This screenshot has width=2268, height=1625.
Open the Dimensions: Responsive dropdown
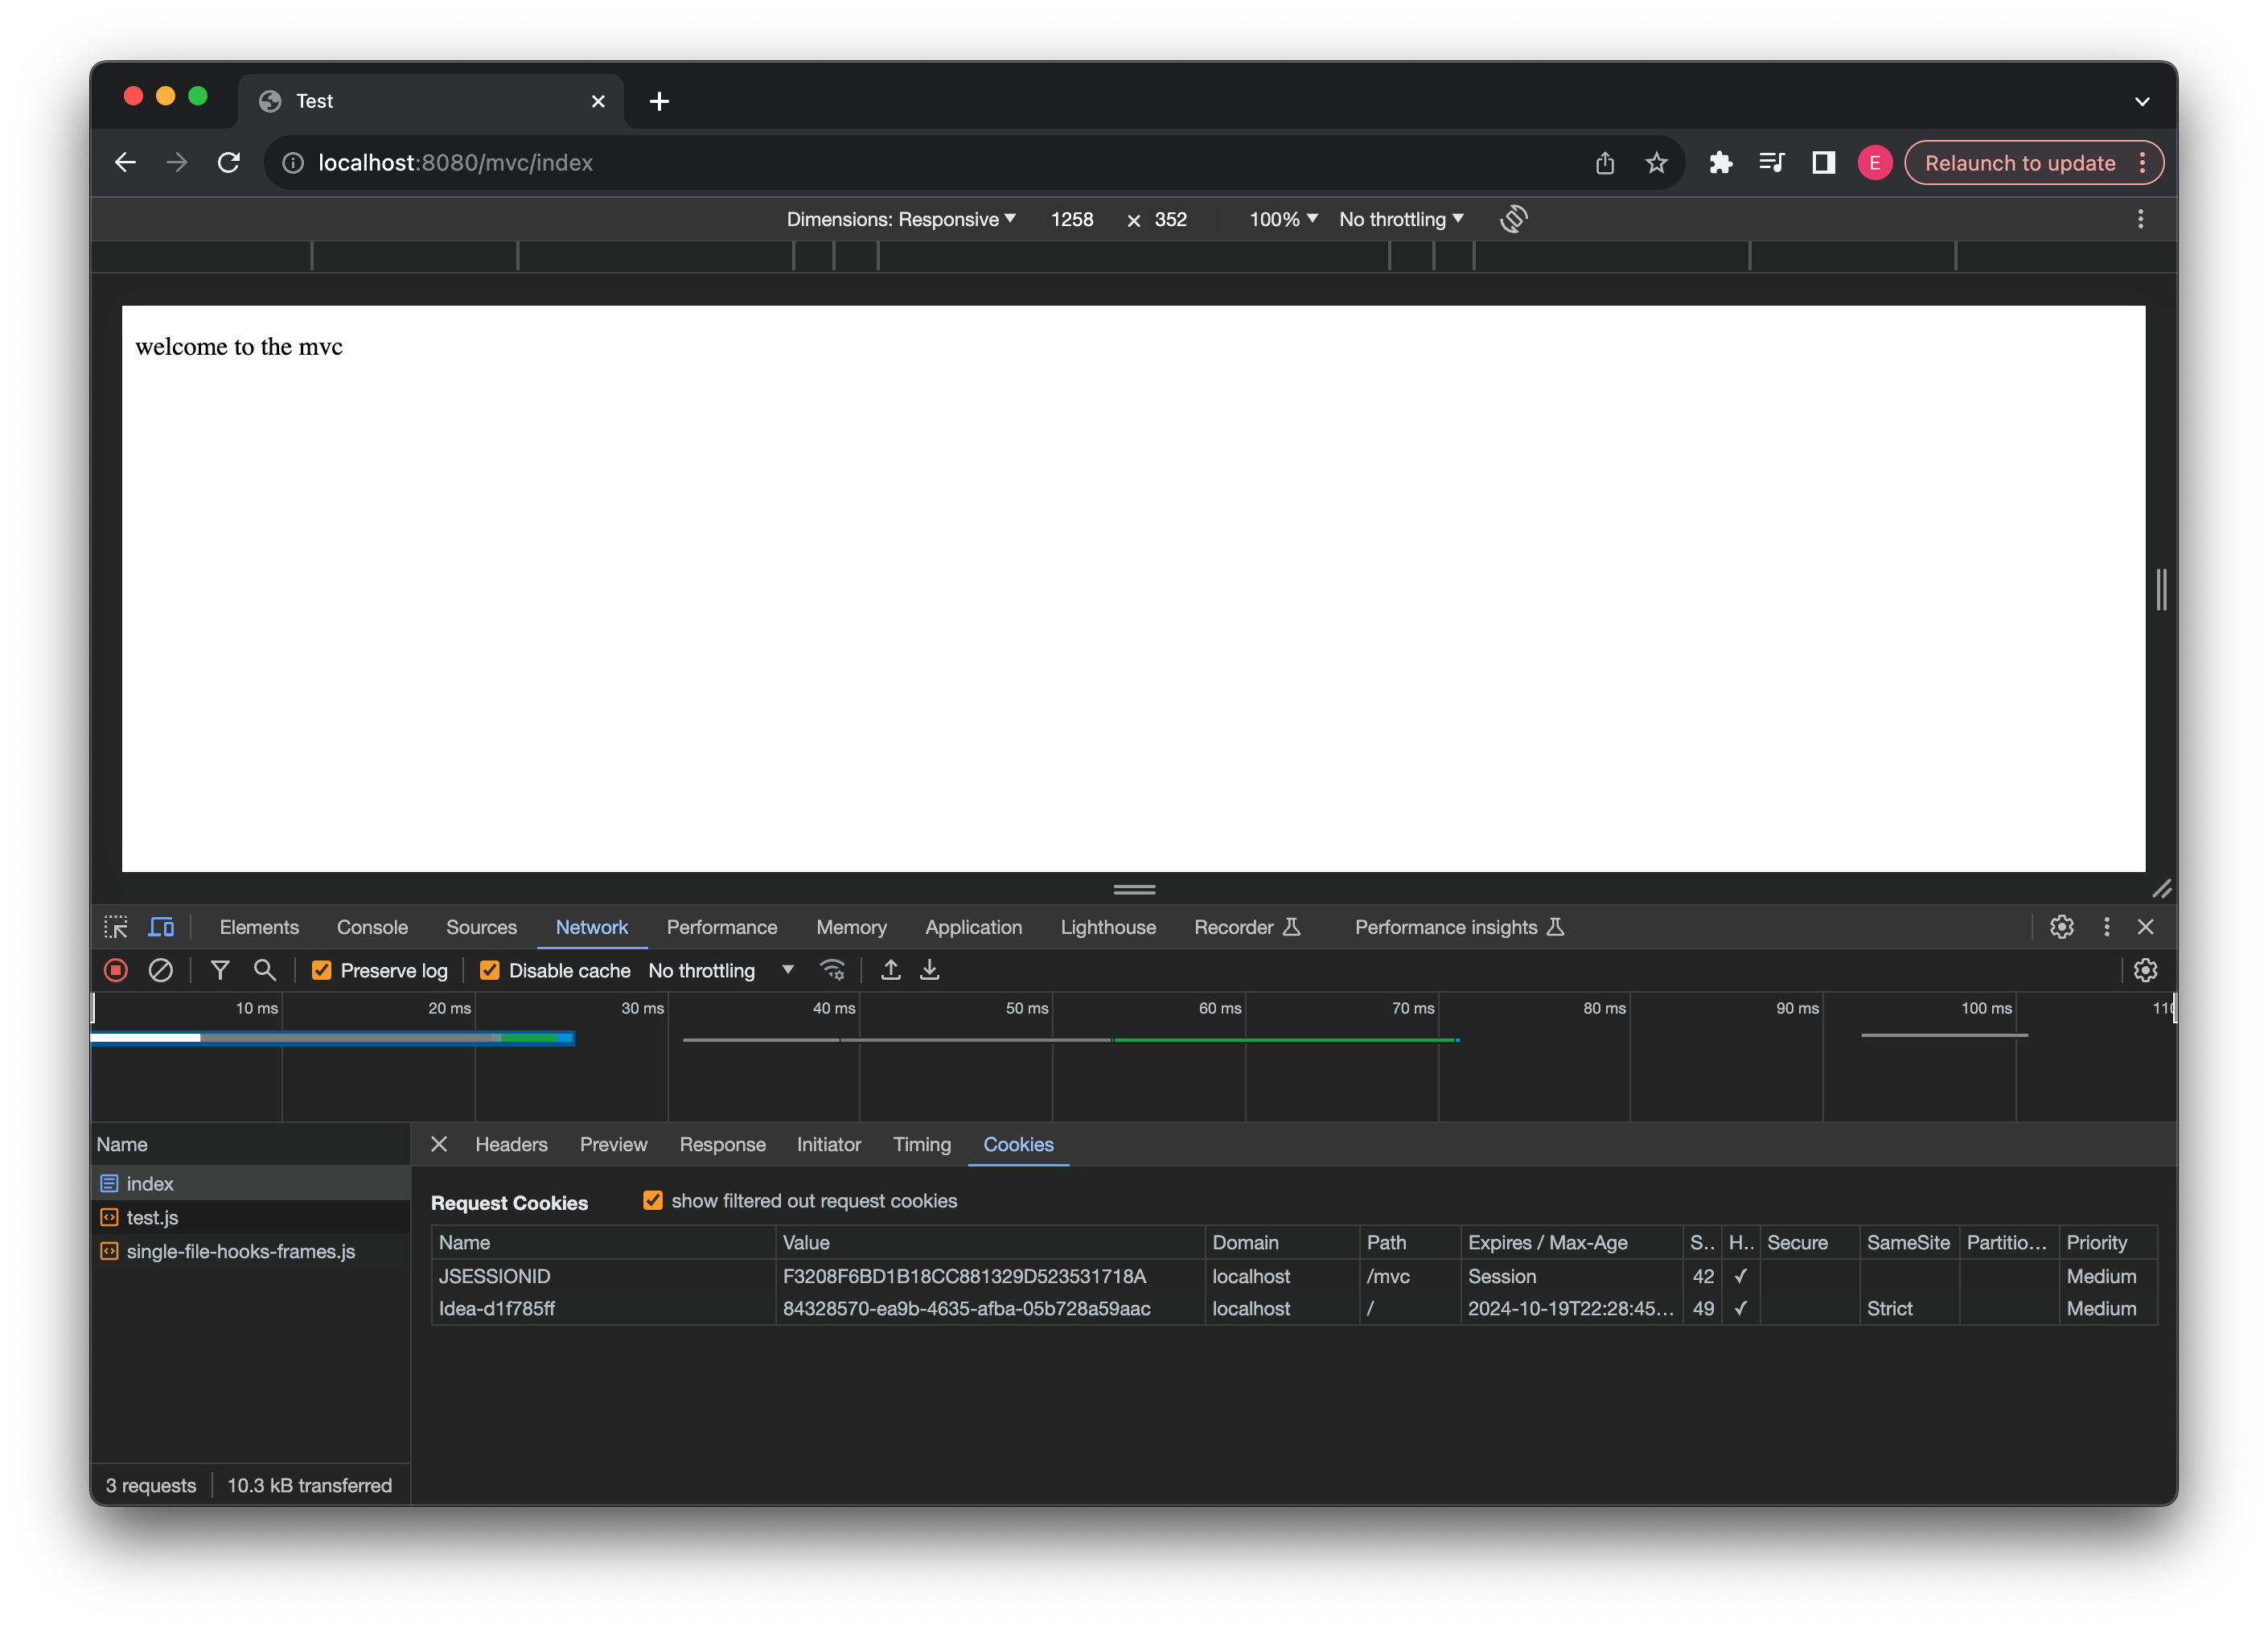(900, 219)
